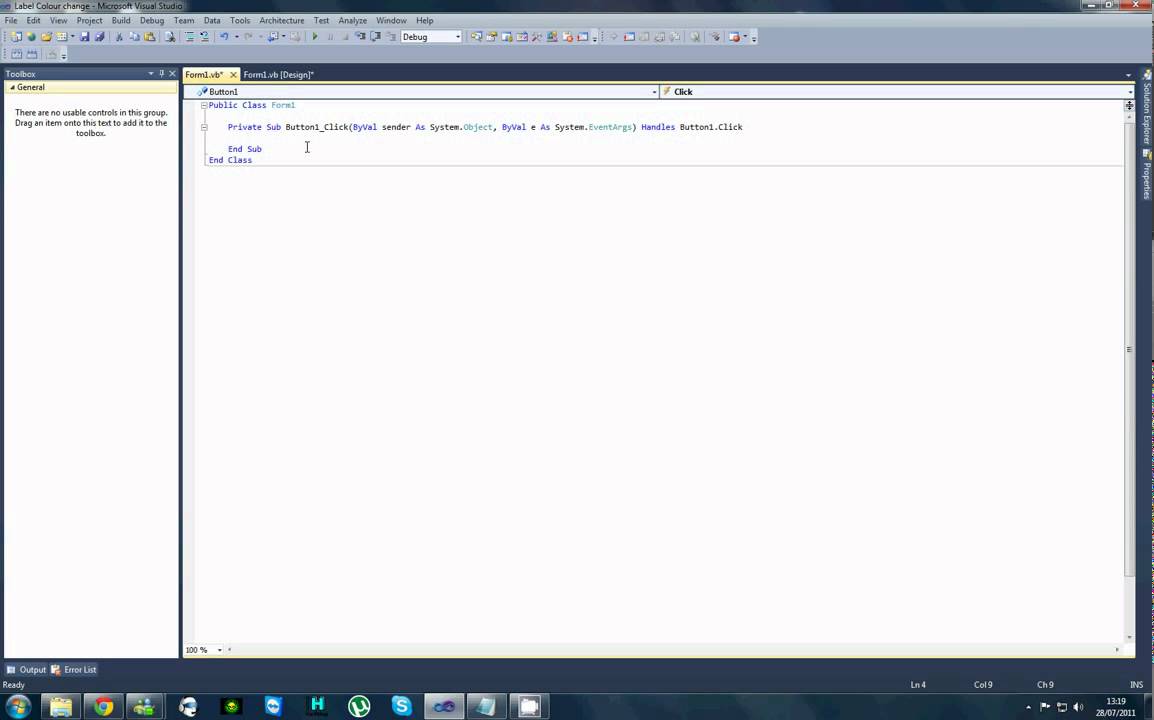
Task: Open the Build menu
Action: [x=121, y=21]
